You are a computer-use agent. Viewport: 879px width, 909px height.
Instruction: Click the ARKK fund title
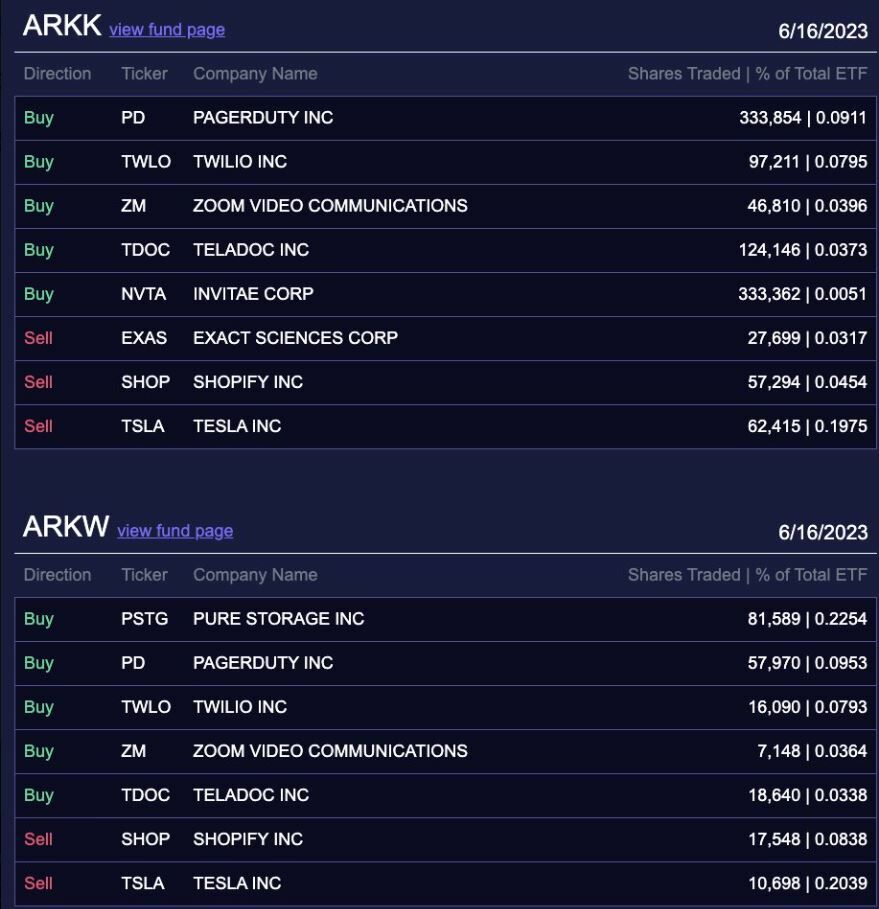pos(62,26)
